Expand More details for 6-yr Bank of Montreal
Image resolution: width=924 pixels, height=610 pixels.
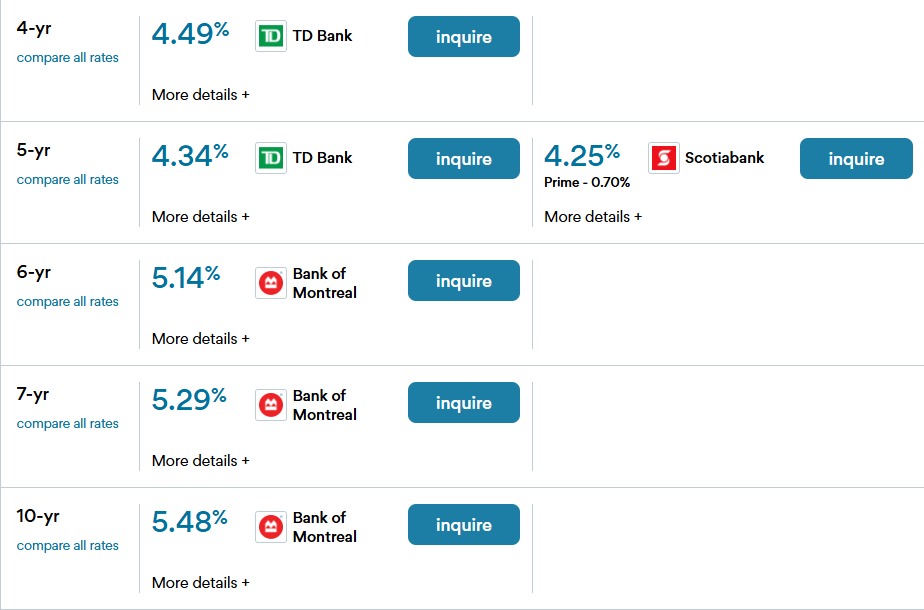[x=200, y=339]
